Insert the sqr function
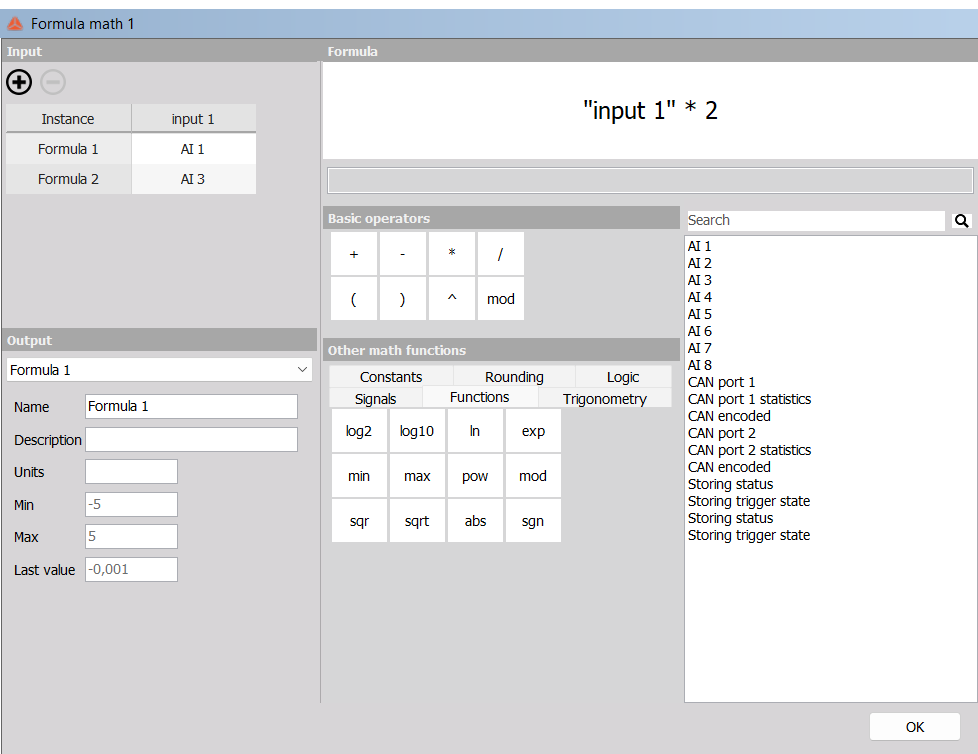This screenshot has height=754, width=978. [359, 521]
